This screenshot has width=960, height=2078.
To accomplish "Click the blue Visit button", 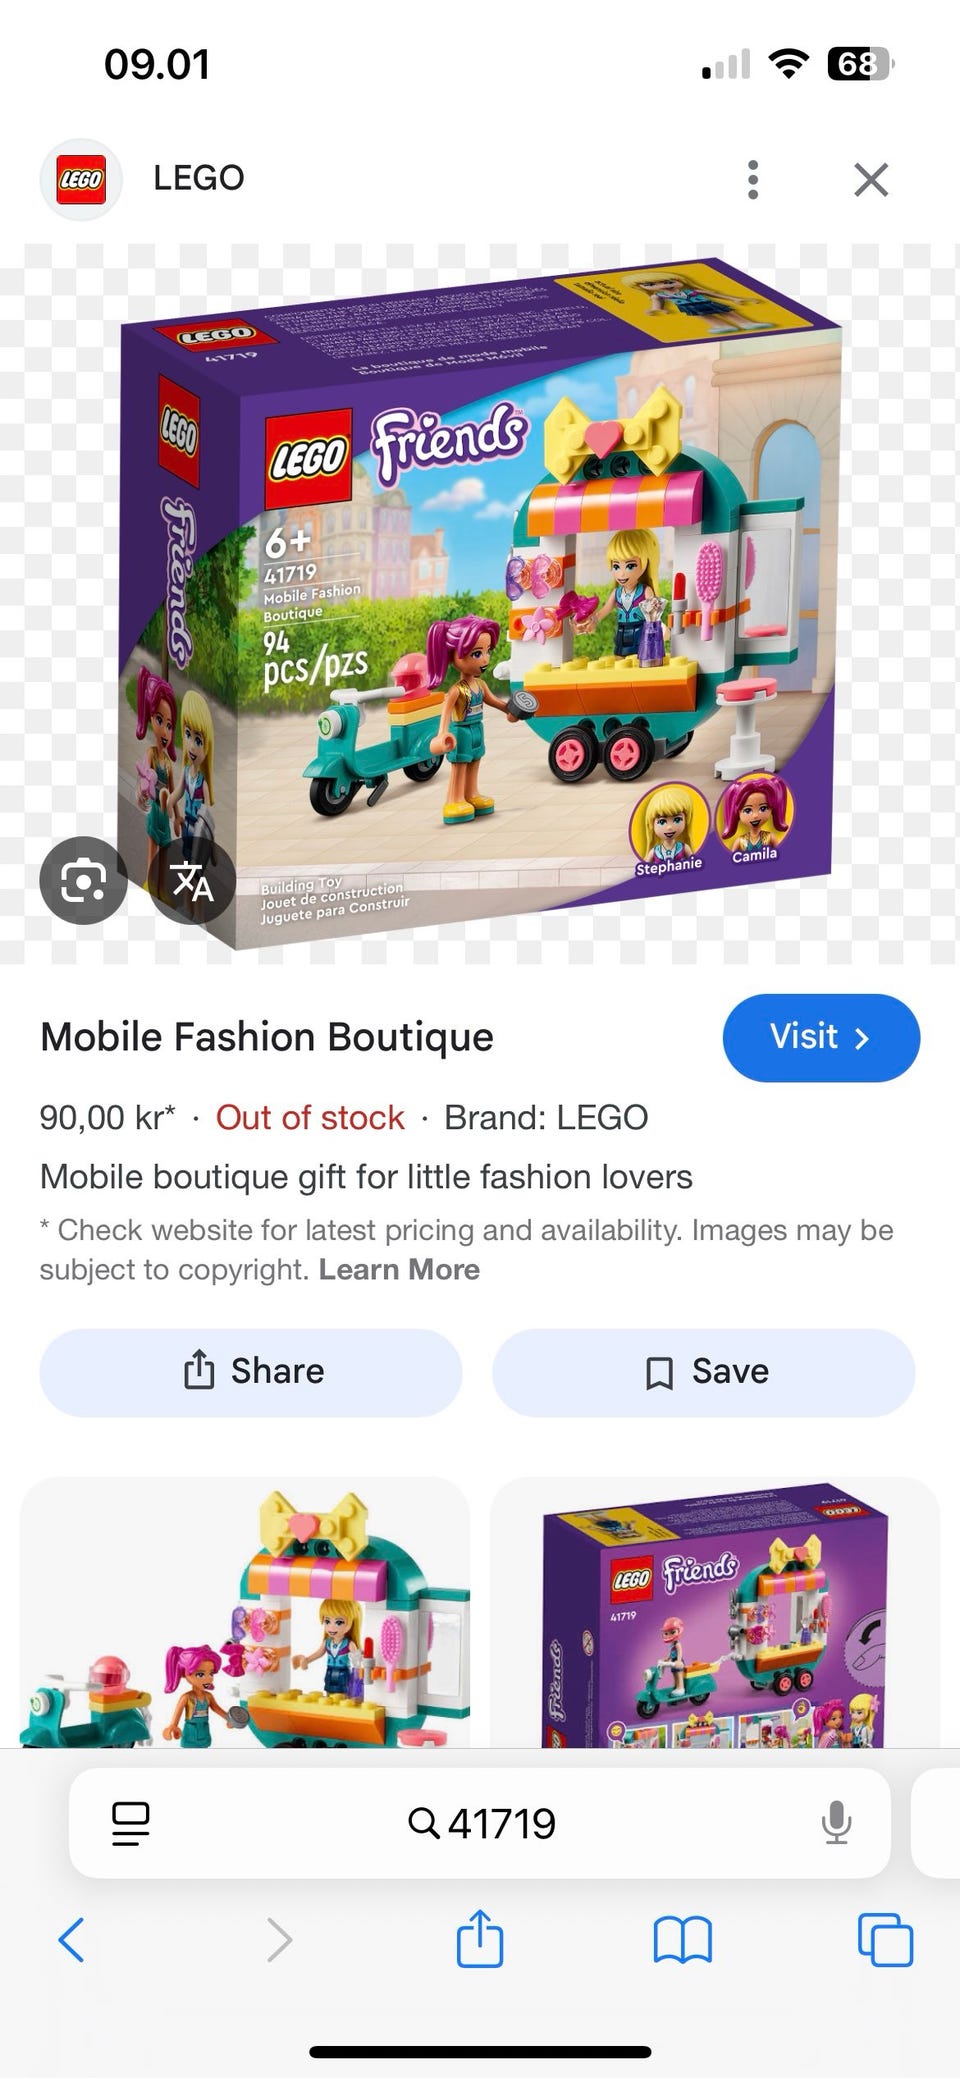I will (821, 1037).
